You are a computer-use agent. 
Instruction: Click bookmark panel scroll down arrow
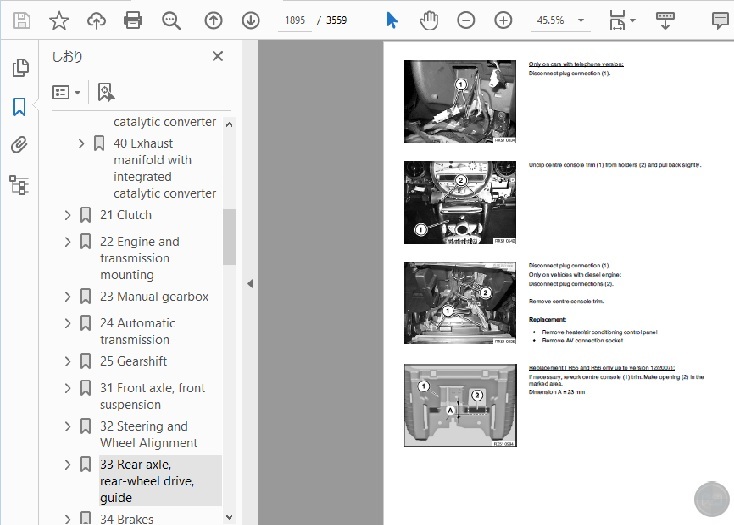[229, 517]
